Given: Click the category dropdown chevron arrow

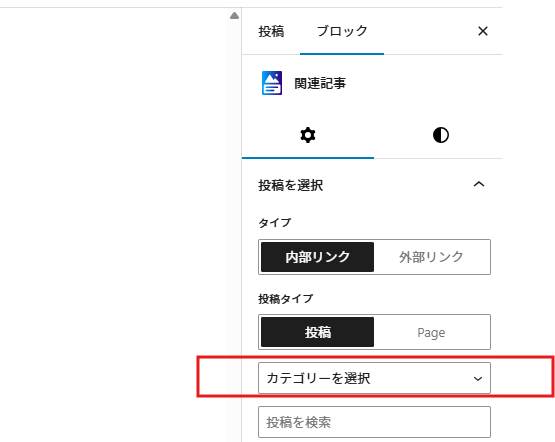Looking at the screenshot, I should tap(478, 379).
